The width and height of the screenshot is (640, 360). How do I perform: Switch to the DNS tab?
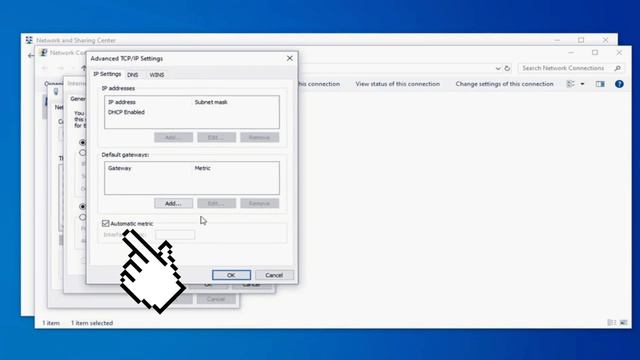coord(133,75)
